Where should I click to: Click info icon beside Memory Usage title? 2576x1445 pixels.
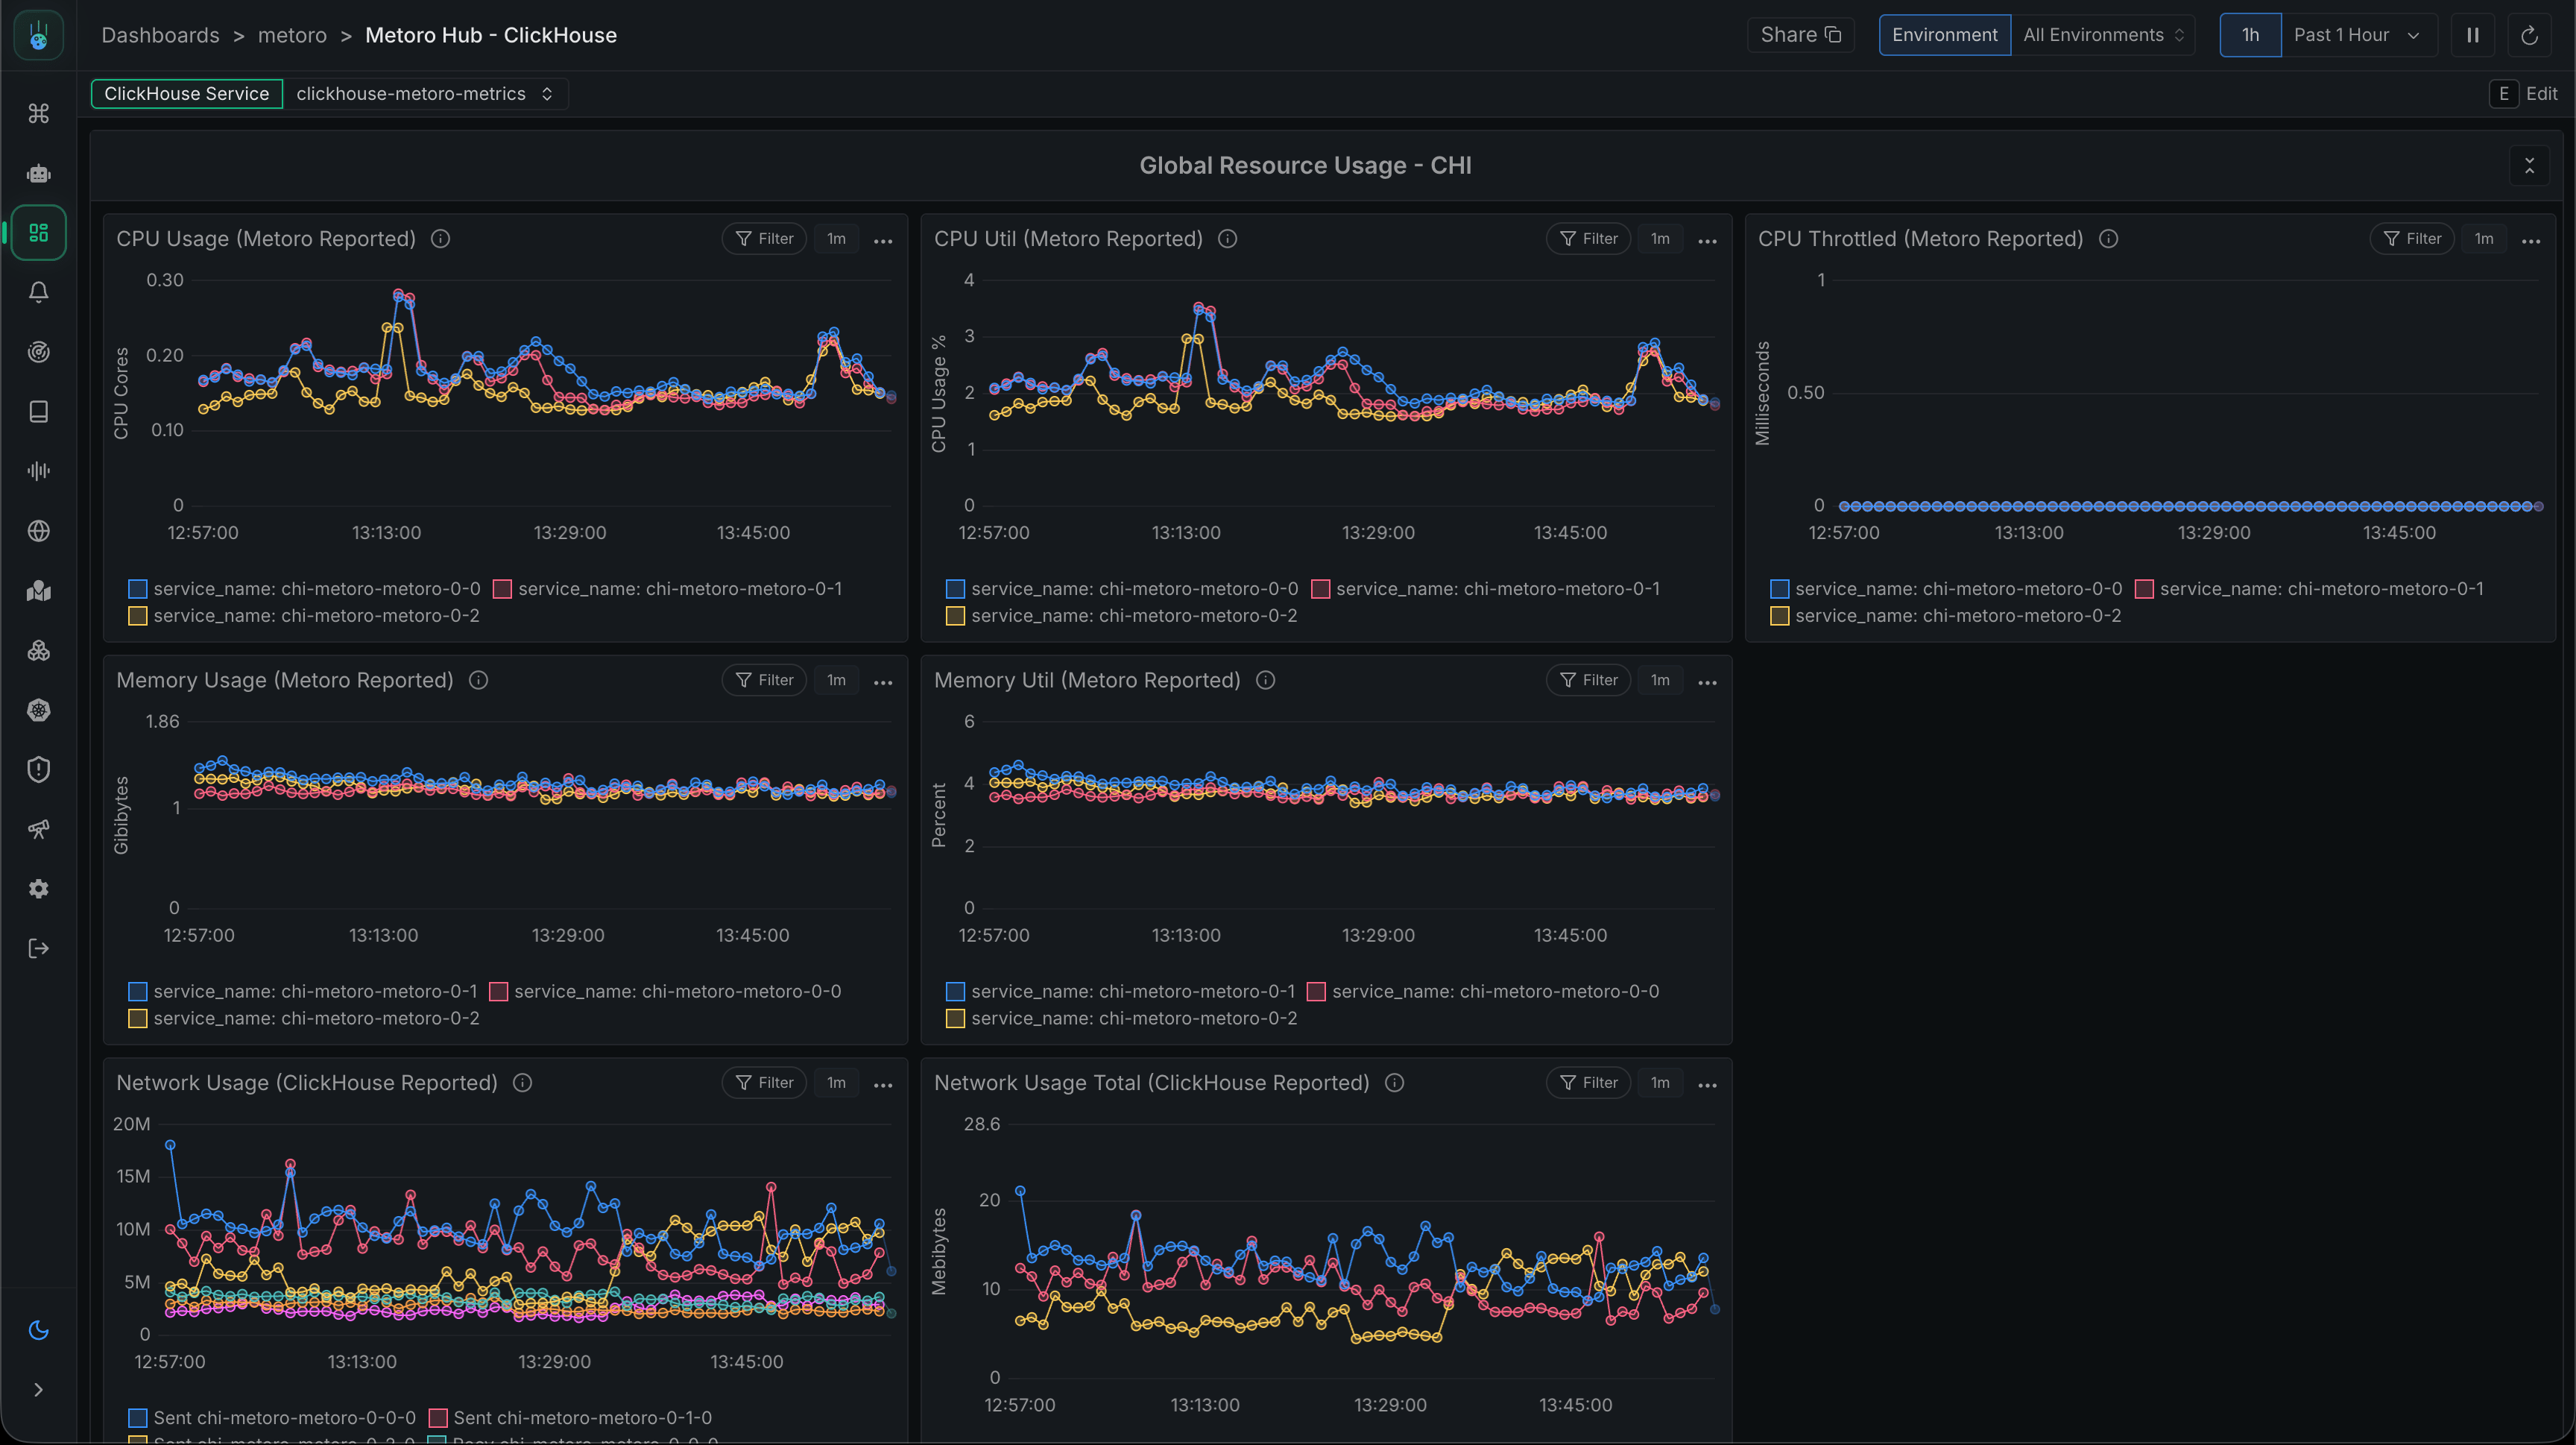point(478,681)
